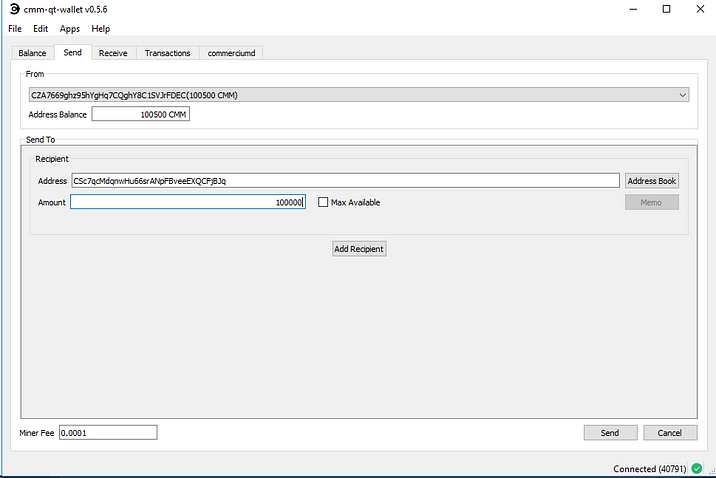716x478 pixels.
Task: Switch to the Balance tab
Action: 32,53
